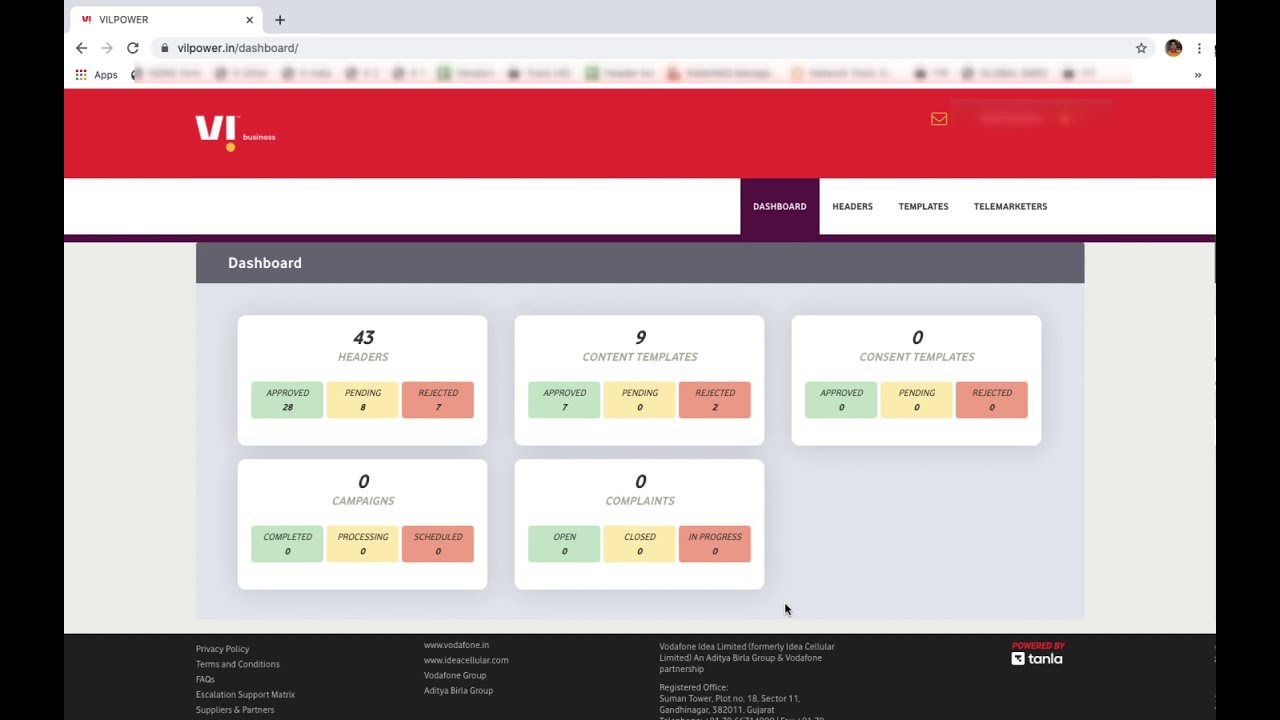Open the Telemarketers menu tab
This screenshot has height=720, width=1280.
click(x=1010, y=206)
